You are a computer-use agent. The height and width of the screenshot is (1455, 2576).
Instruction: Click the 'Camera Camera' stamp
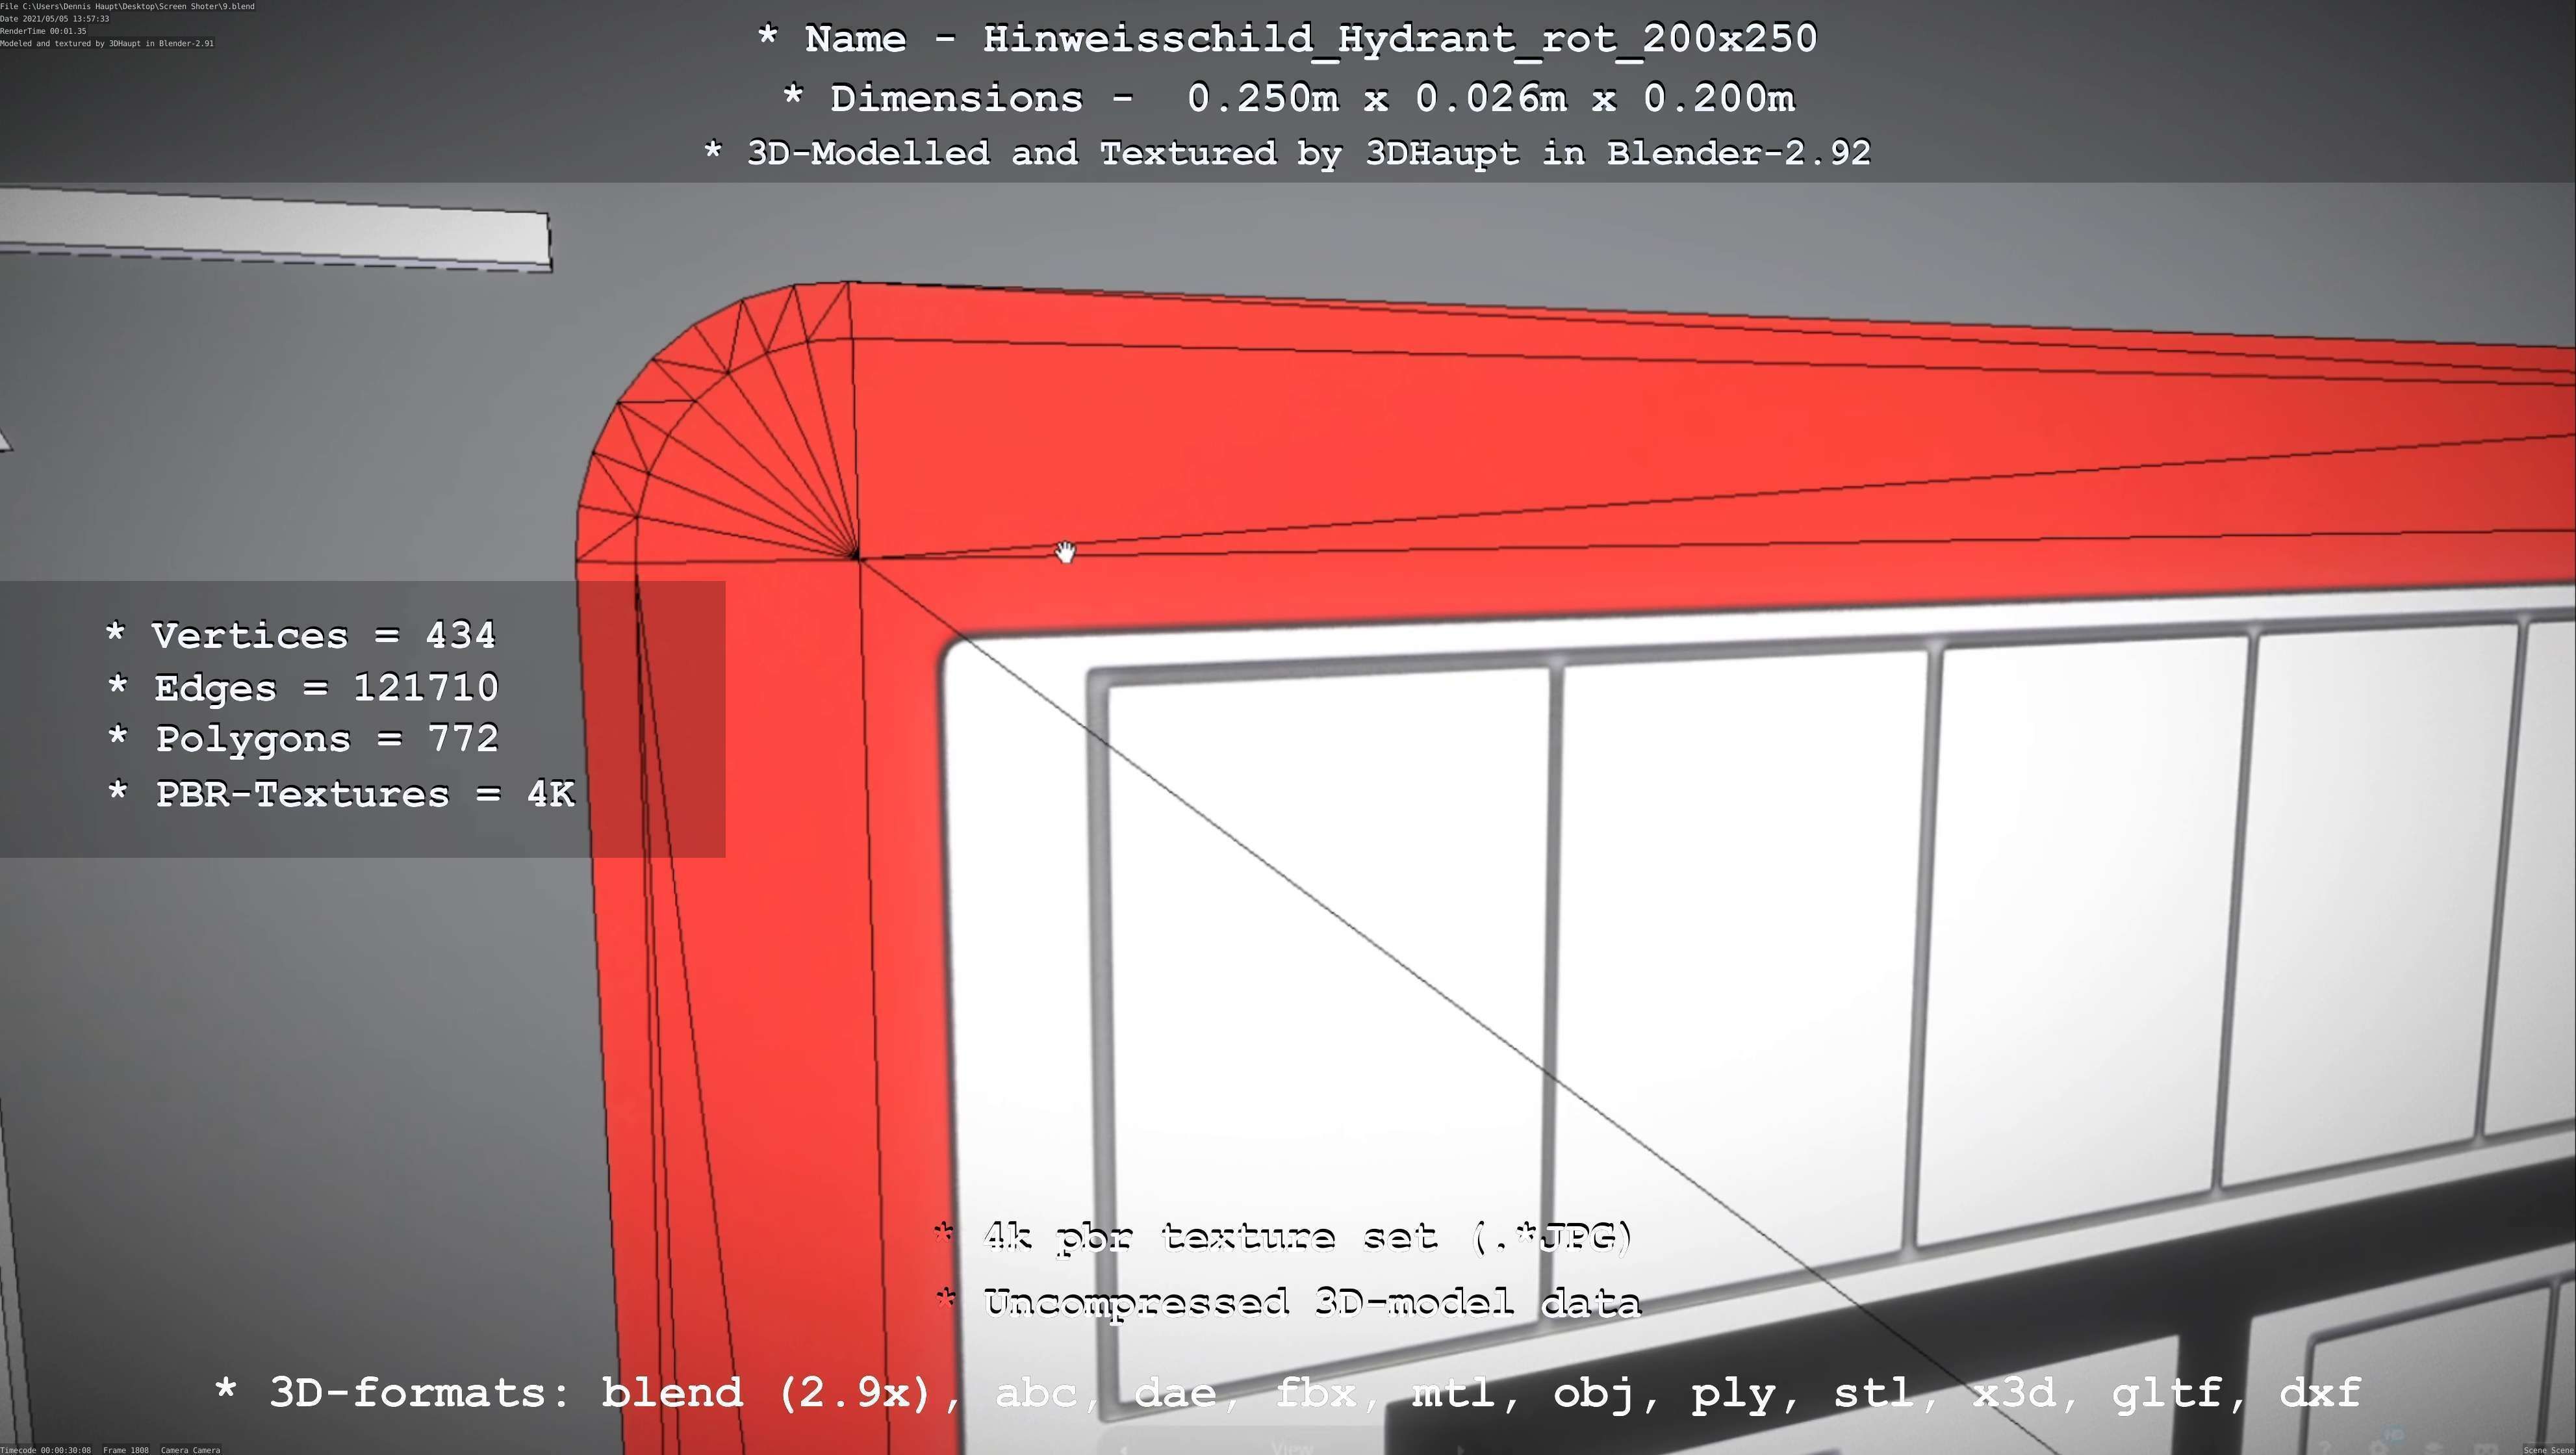[x=190, y=1449]
